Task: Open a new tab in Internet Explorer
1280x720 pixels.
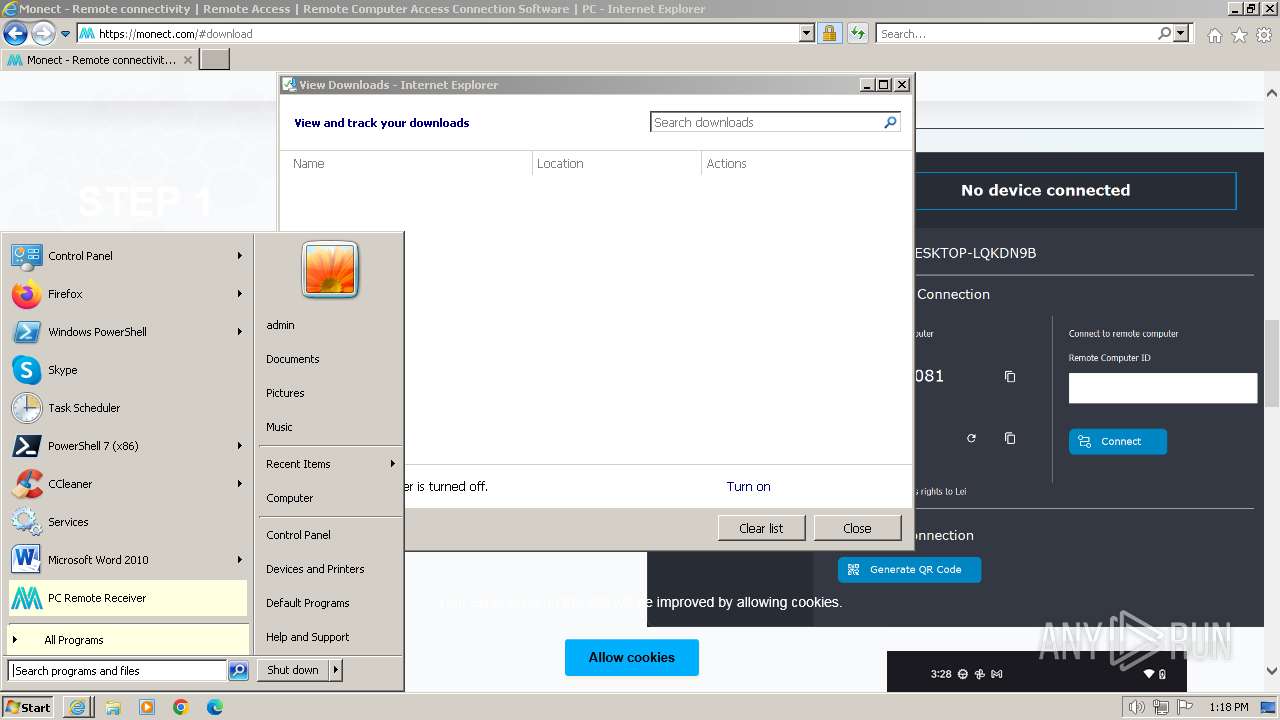Action: (215, 60)
